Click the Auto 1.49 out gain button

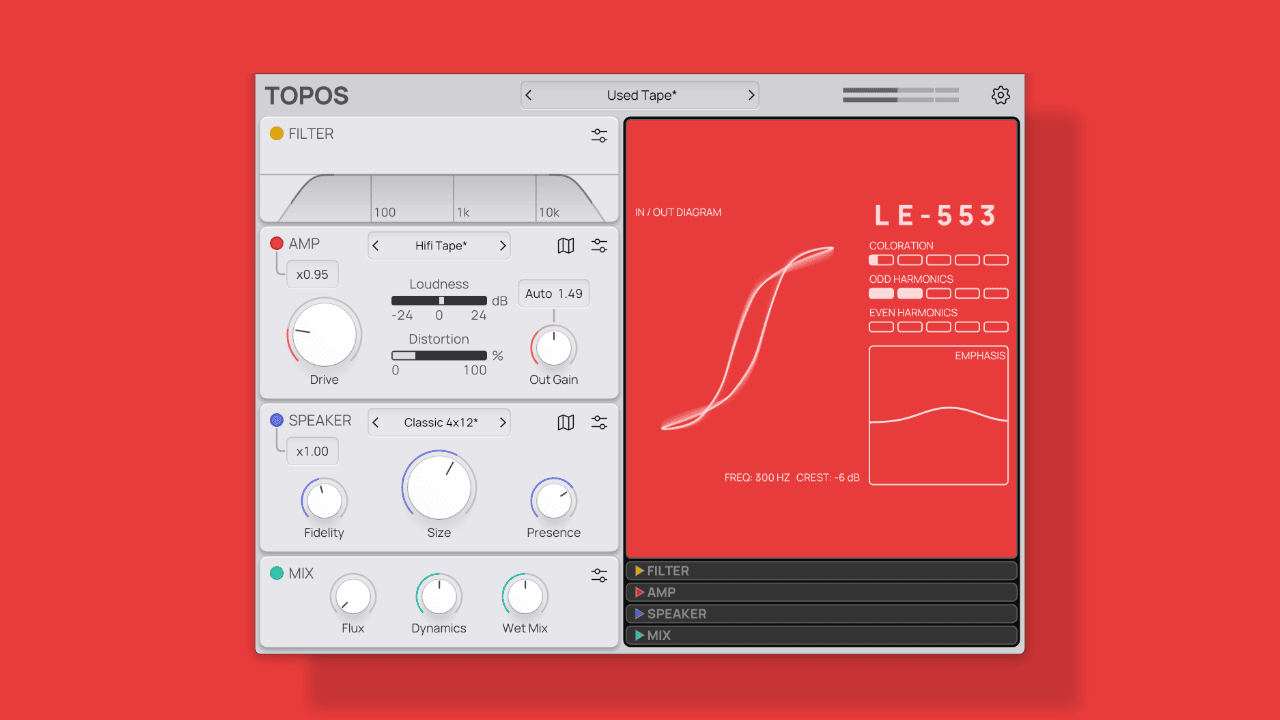(554, 294)
